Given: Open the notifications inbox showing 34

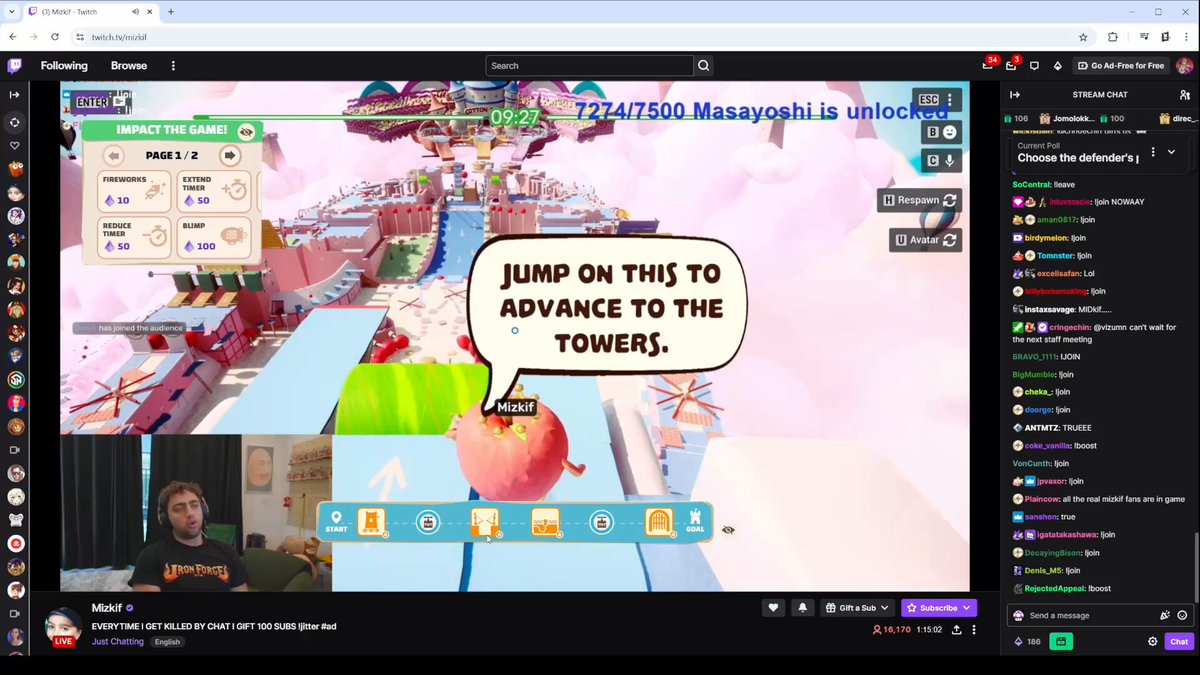Looking at the screenshot, I should pyautogui.click(x=988, y=65).
